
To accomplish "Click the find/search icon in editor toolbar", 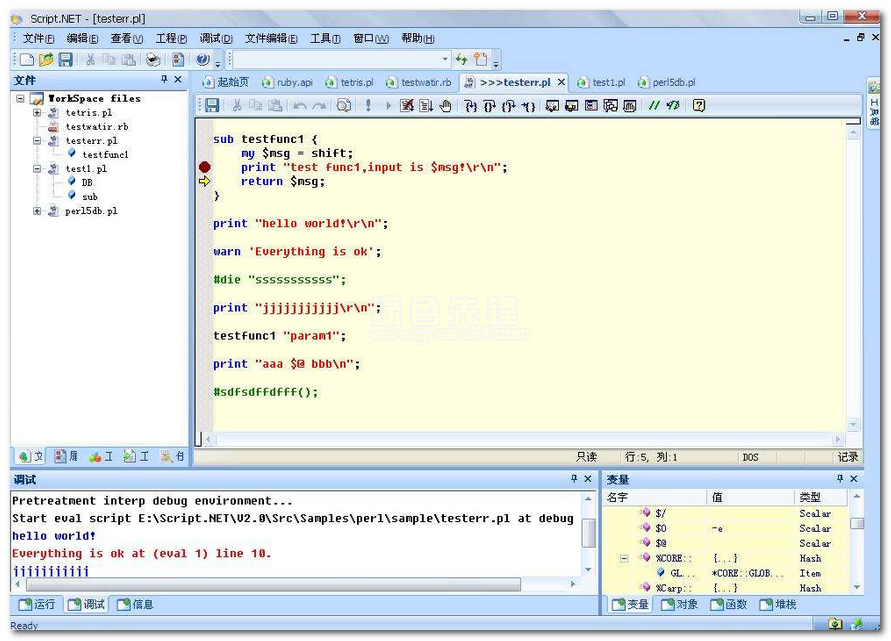I will click(x=344, y=105).
